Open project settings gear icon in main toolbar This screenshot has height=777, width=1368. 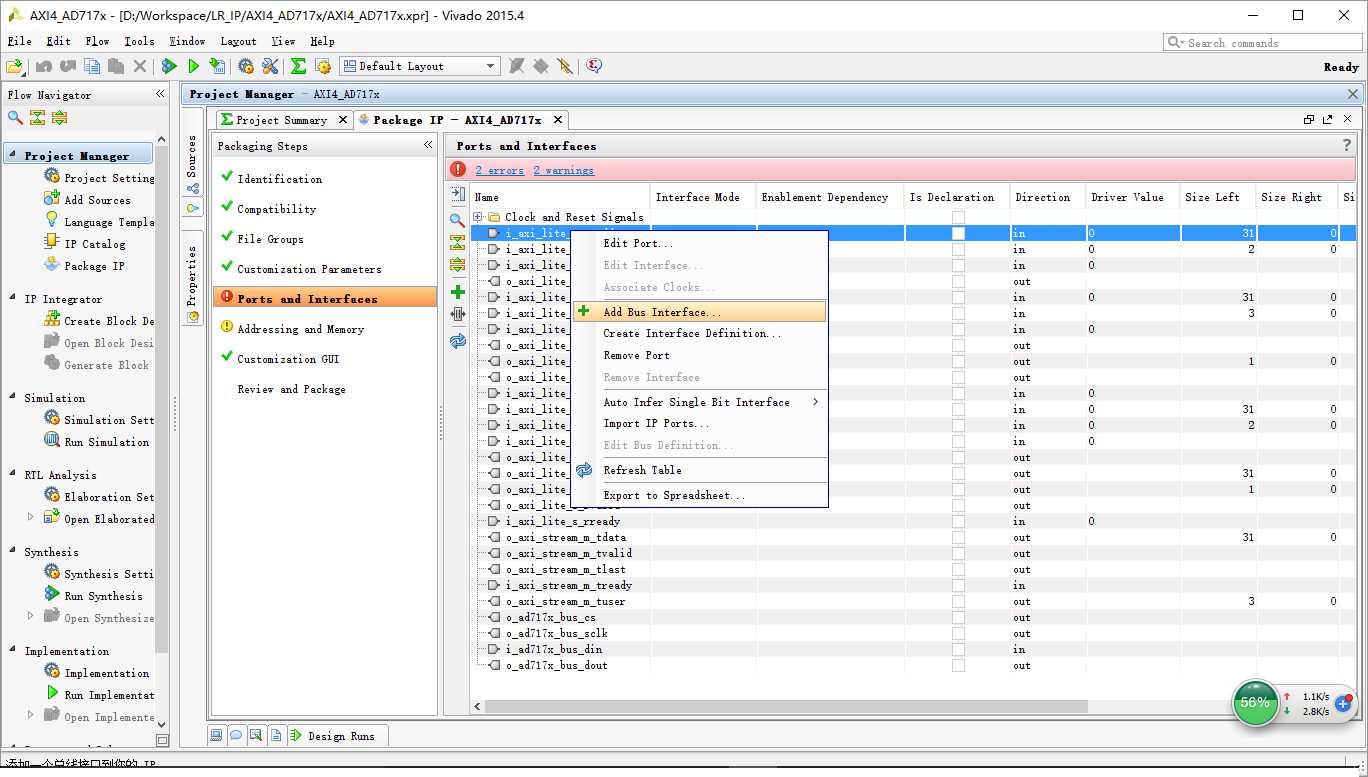(x=246, y=66)
